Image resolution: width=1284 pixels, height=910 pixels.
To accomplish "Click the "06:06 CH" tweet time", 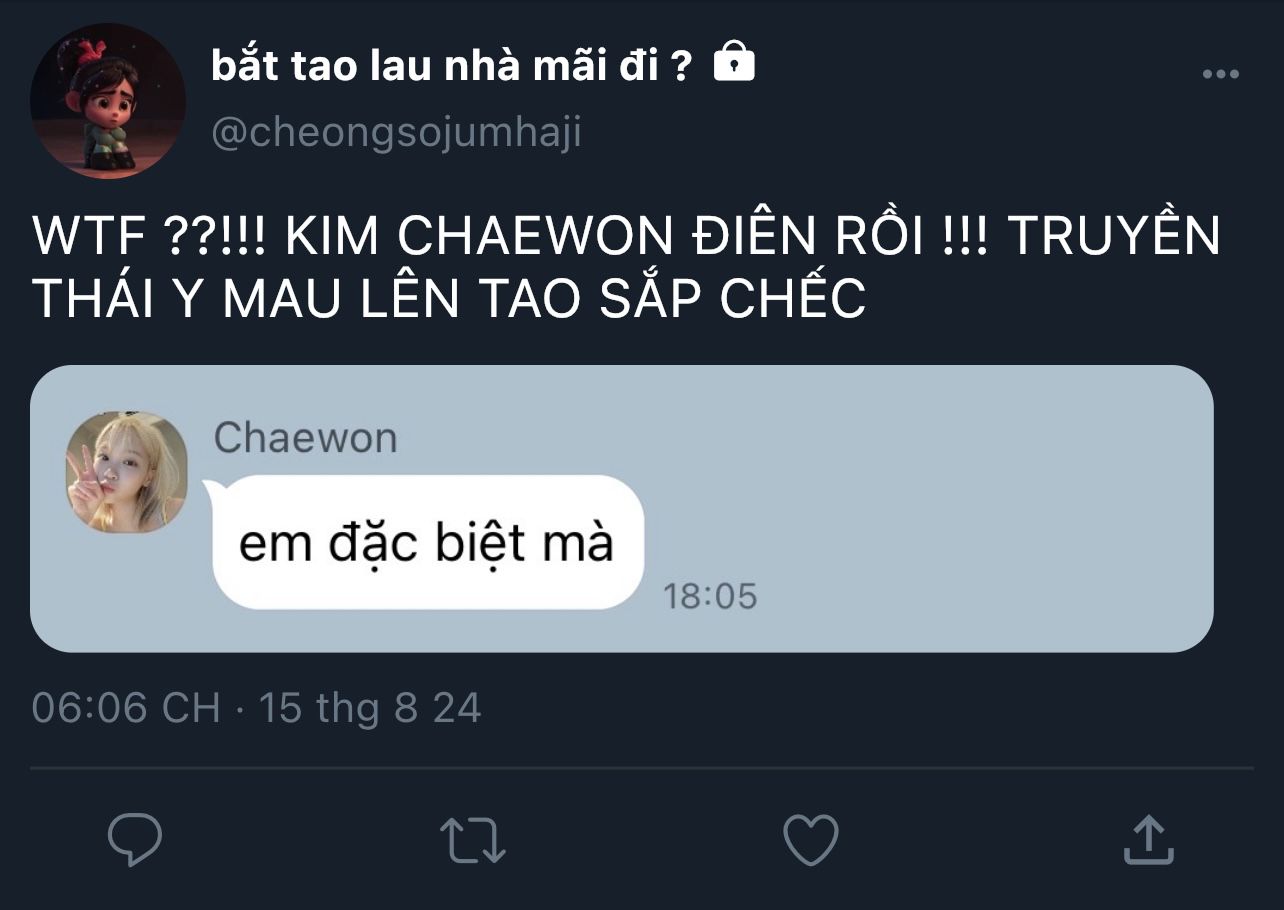I will [x=126, y=708].
